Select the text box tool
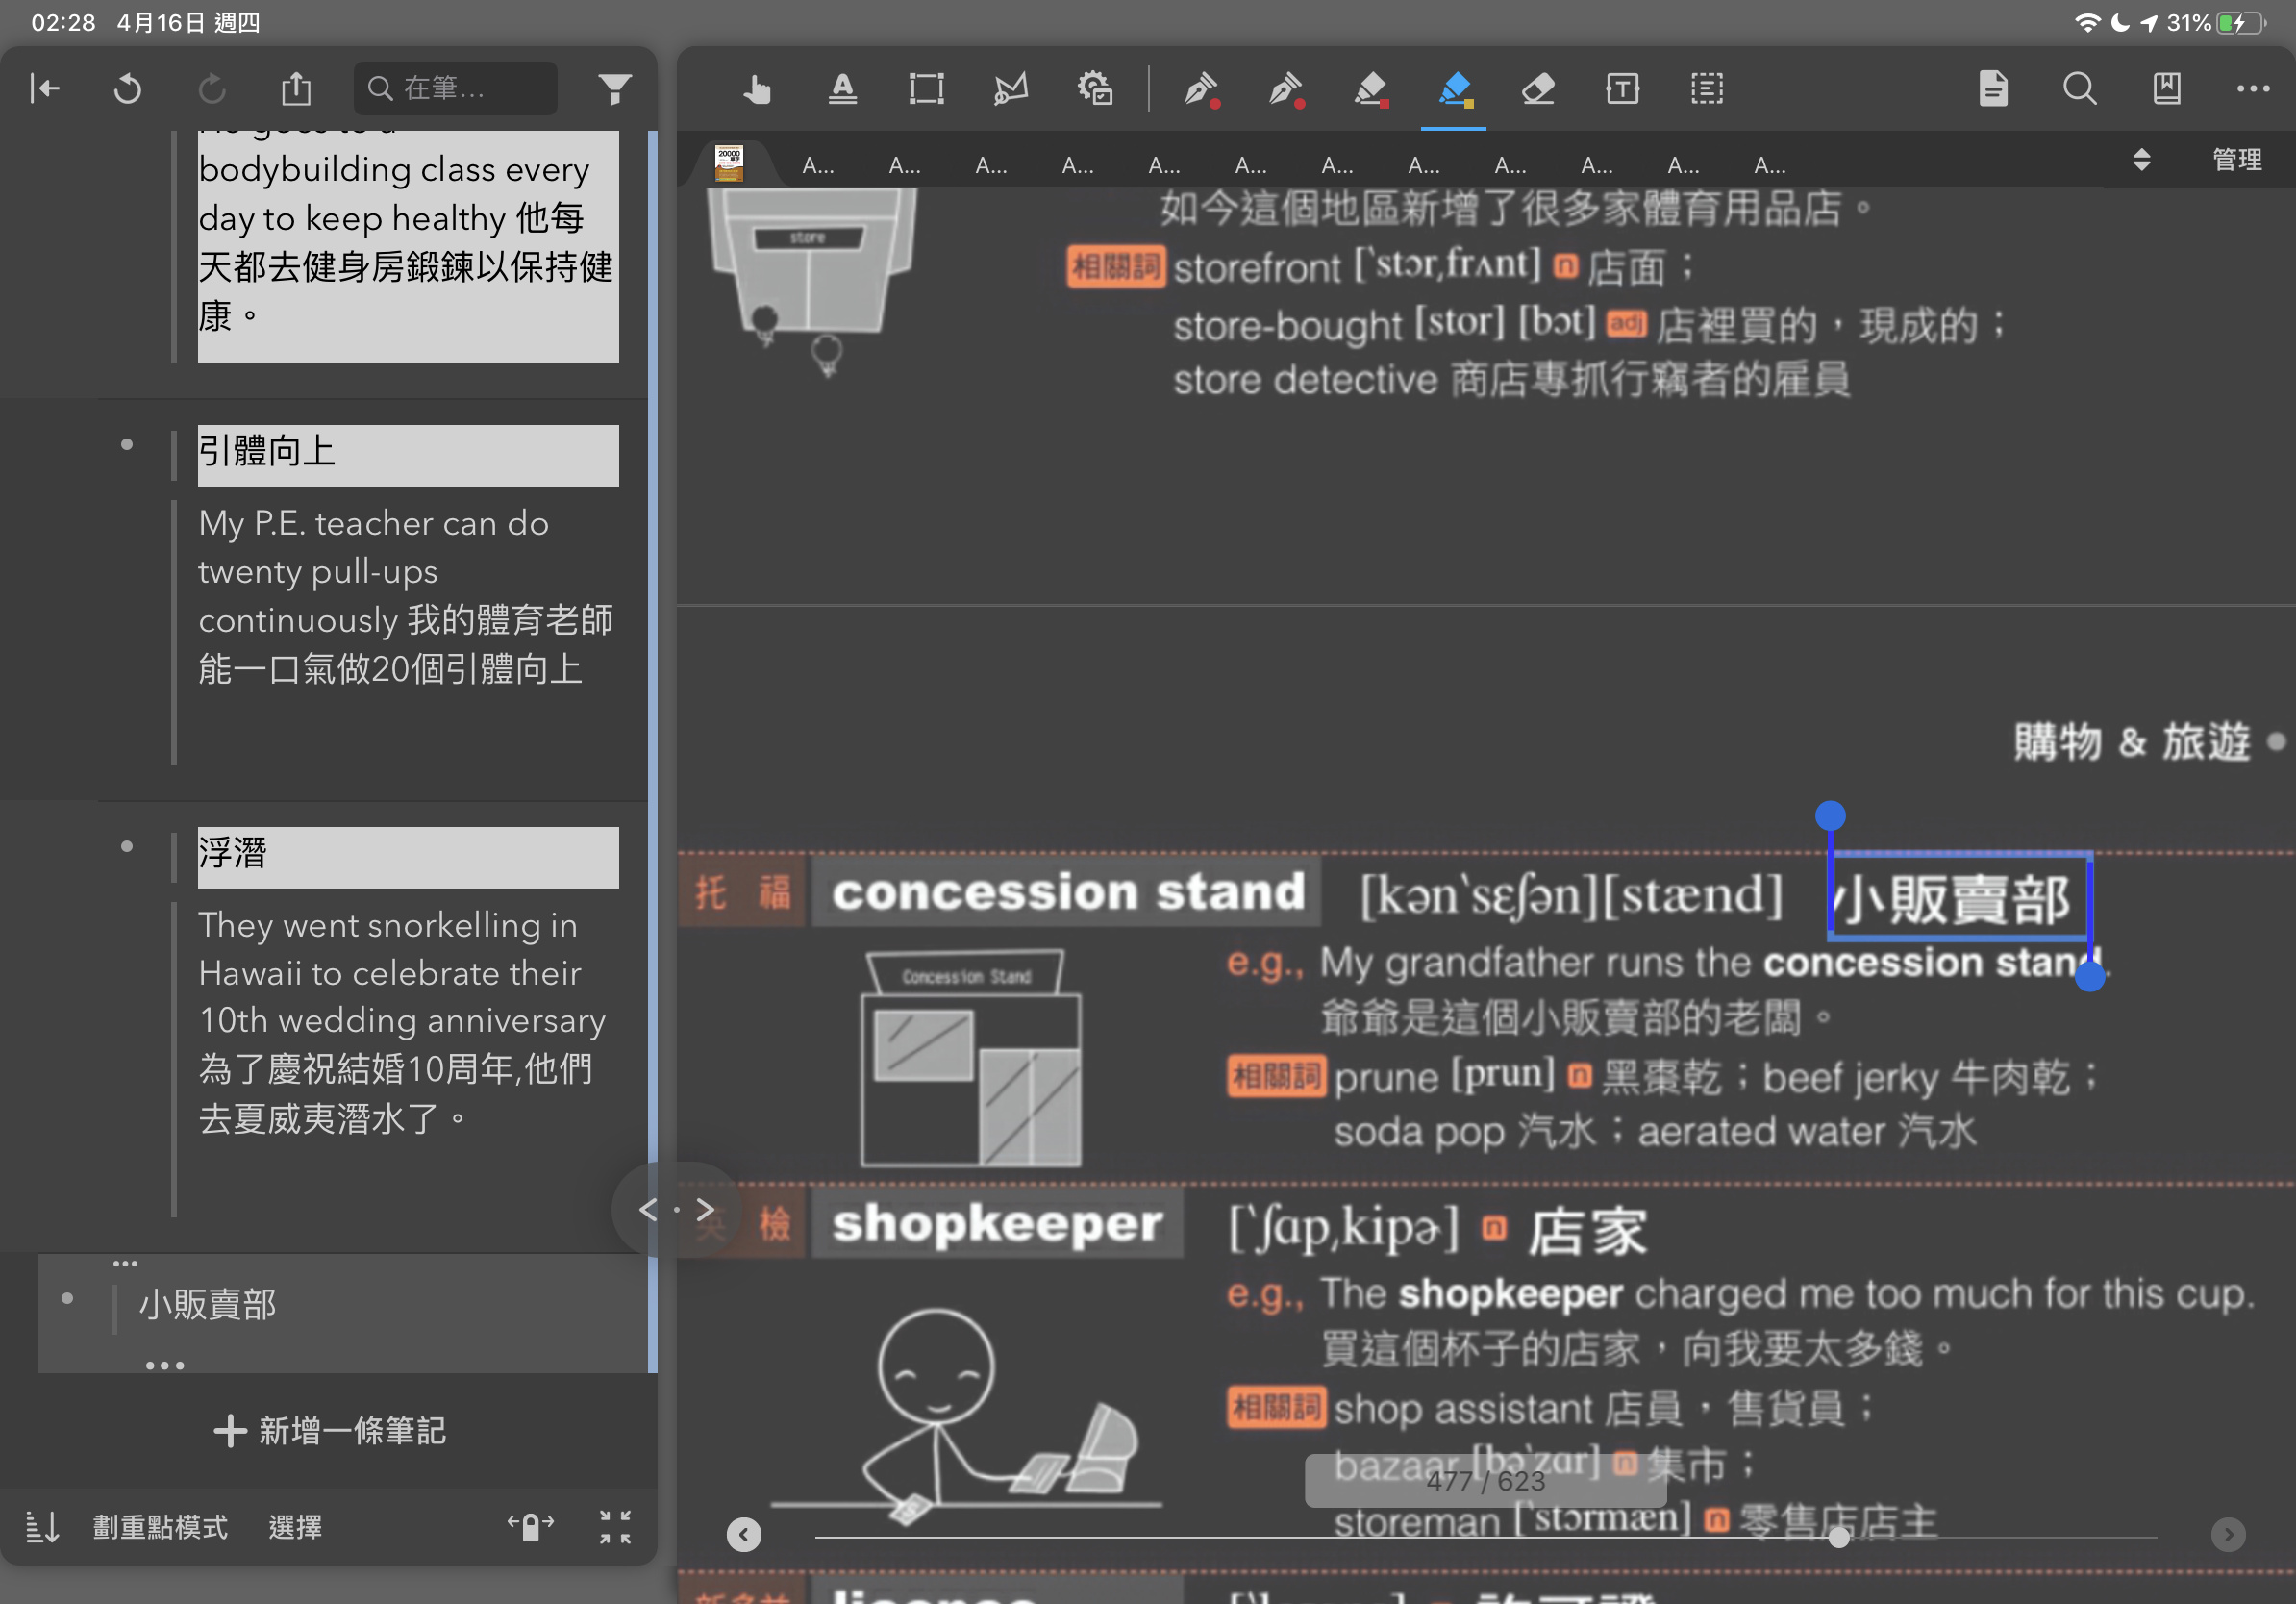Viewport: 2296px width, 1604px height. point(1622,89)
